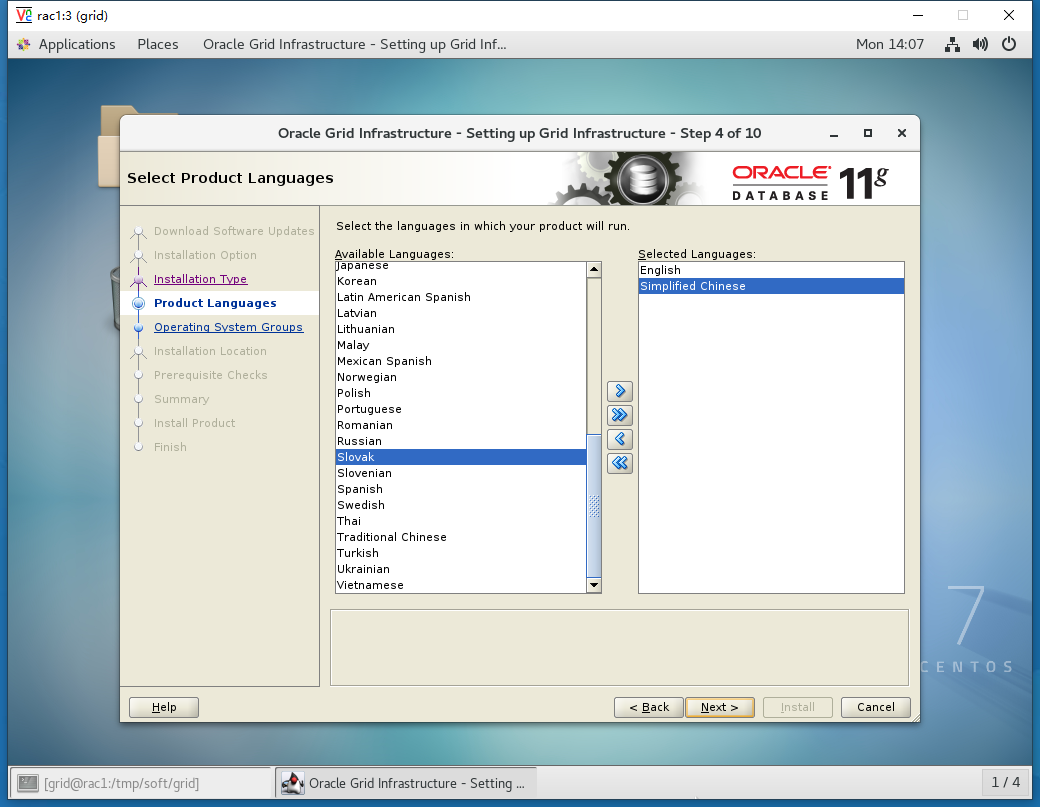
Task: Move selected language to Selected list arrow
Action: [x=619, y=391]
